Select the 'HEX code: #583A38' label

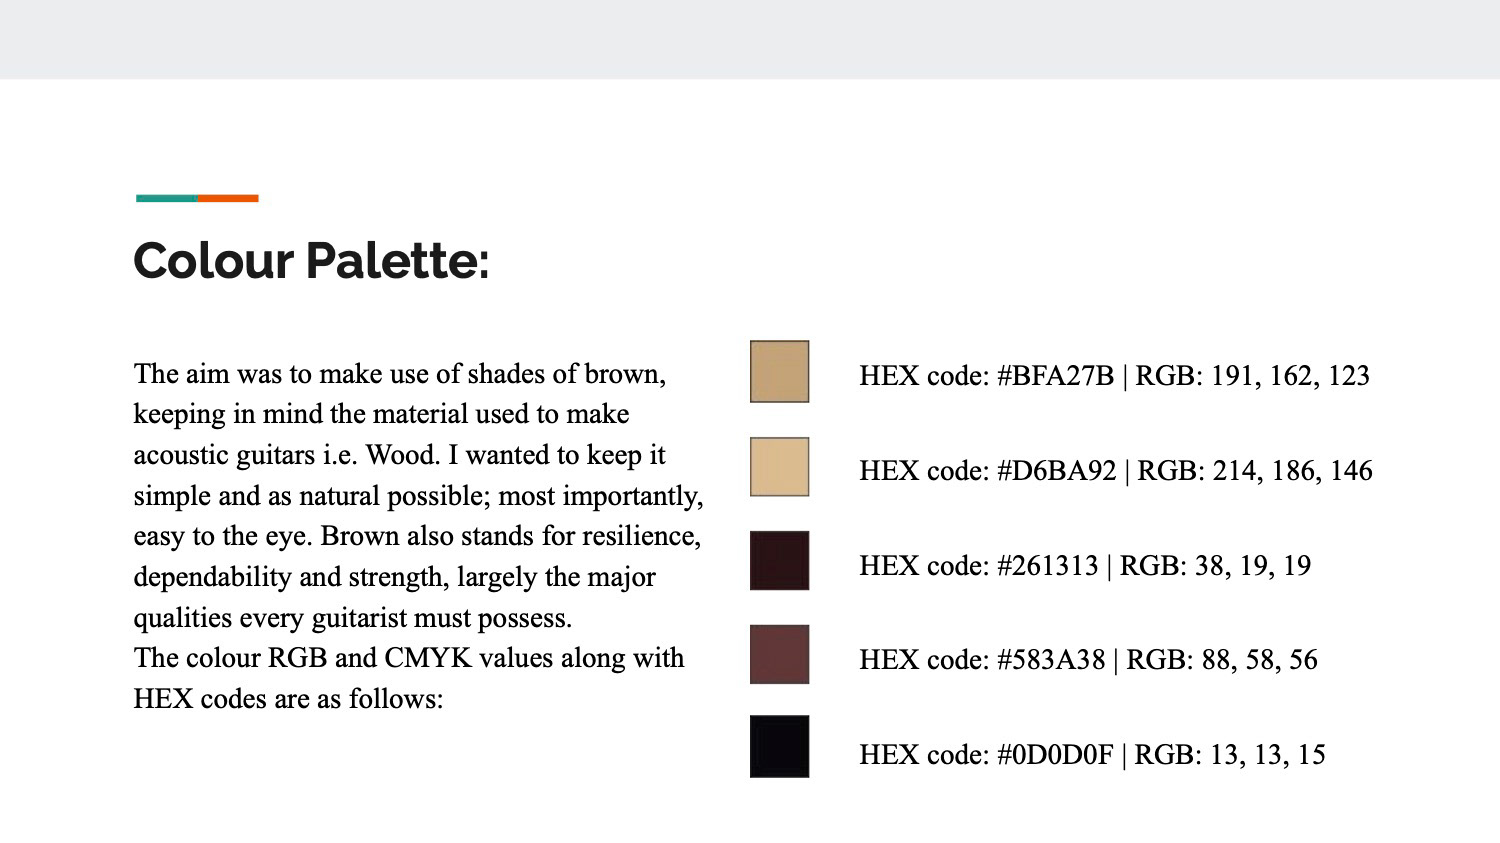click(x=982, y=660)
